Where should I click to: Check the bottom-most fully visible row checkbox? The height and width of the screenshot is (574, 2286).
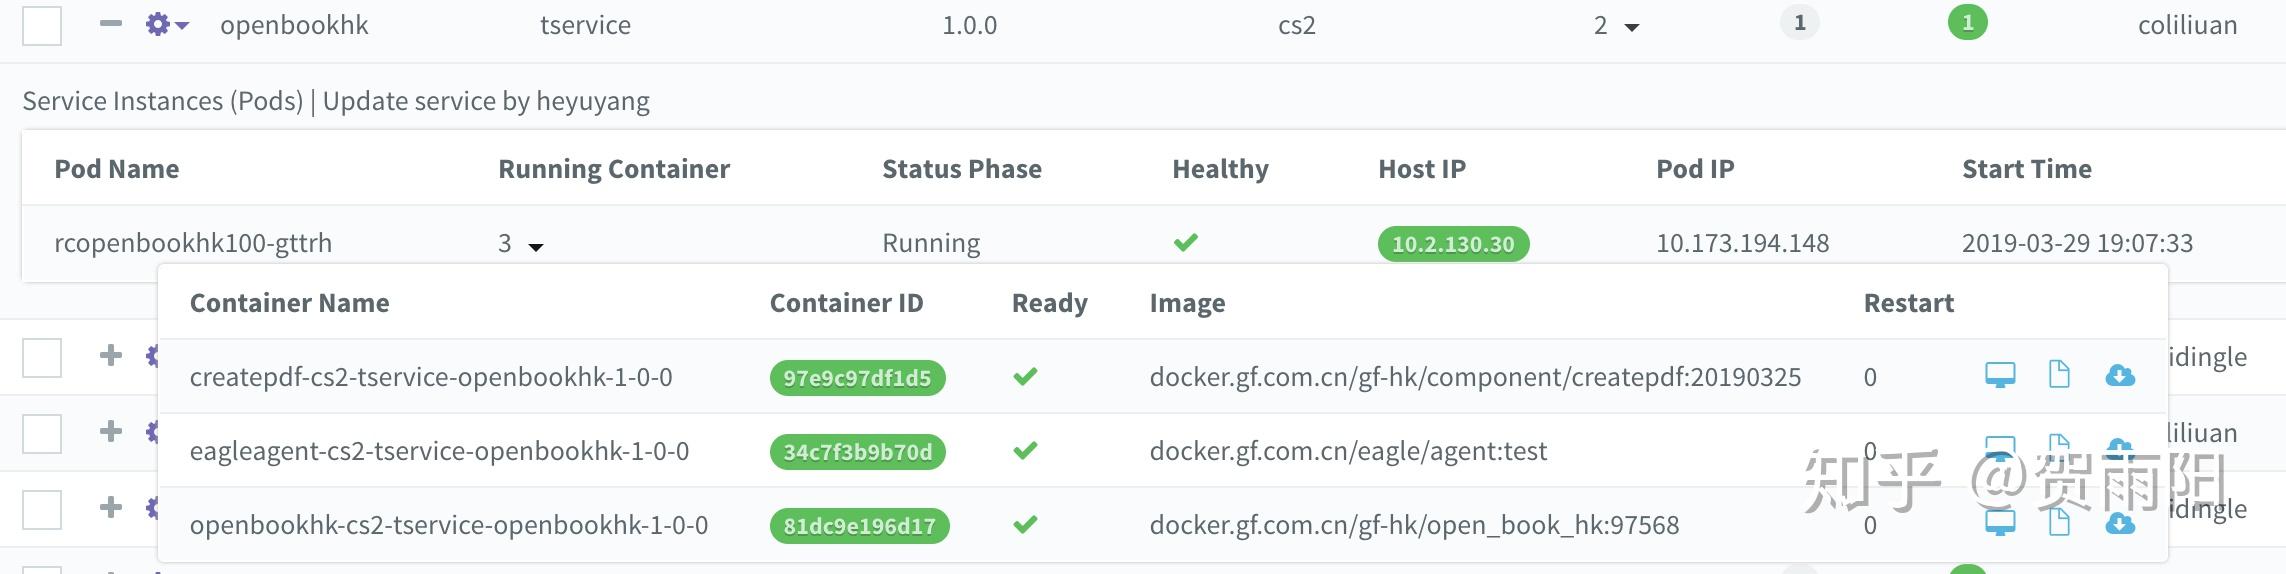coord(42,509)
